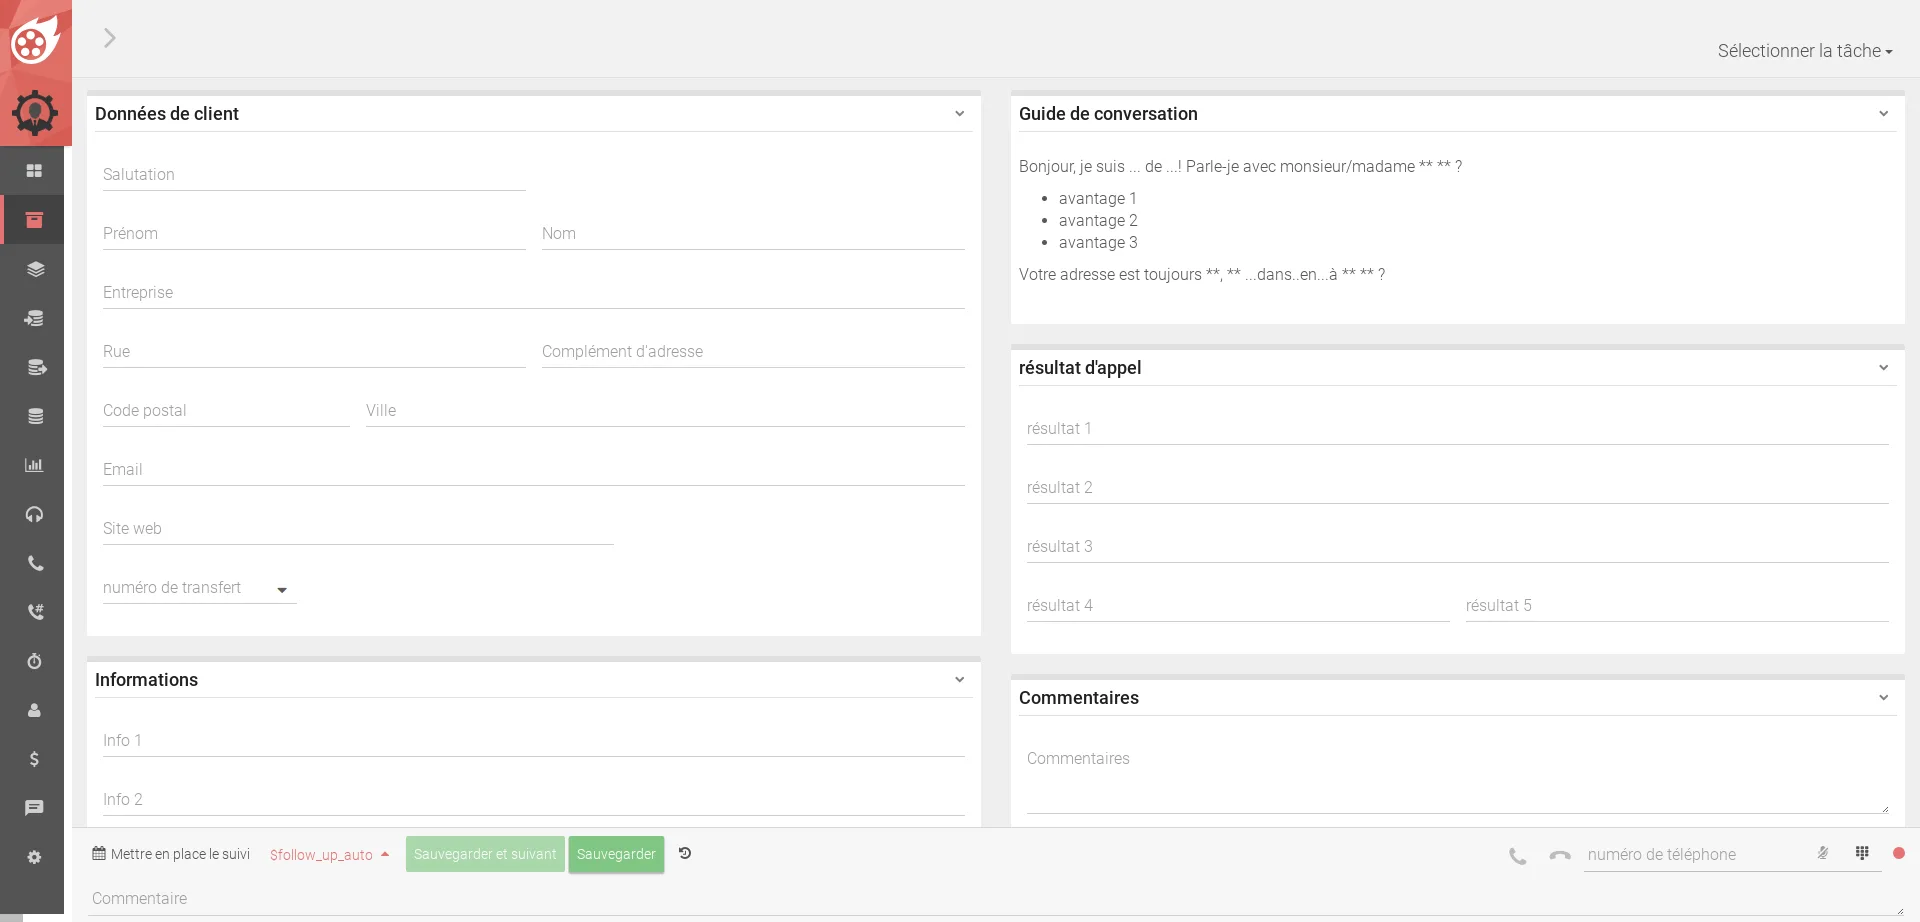Focus the Nom field
The width and height of the screenshot is (1920, 922).
[753, 234]
